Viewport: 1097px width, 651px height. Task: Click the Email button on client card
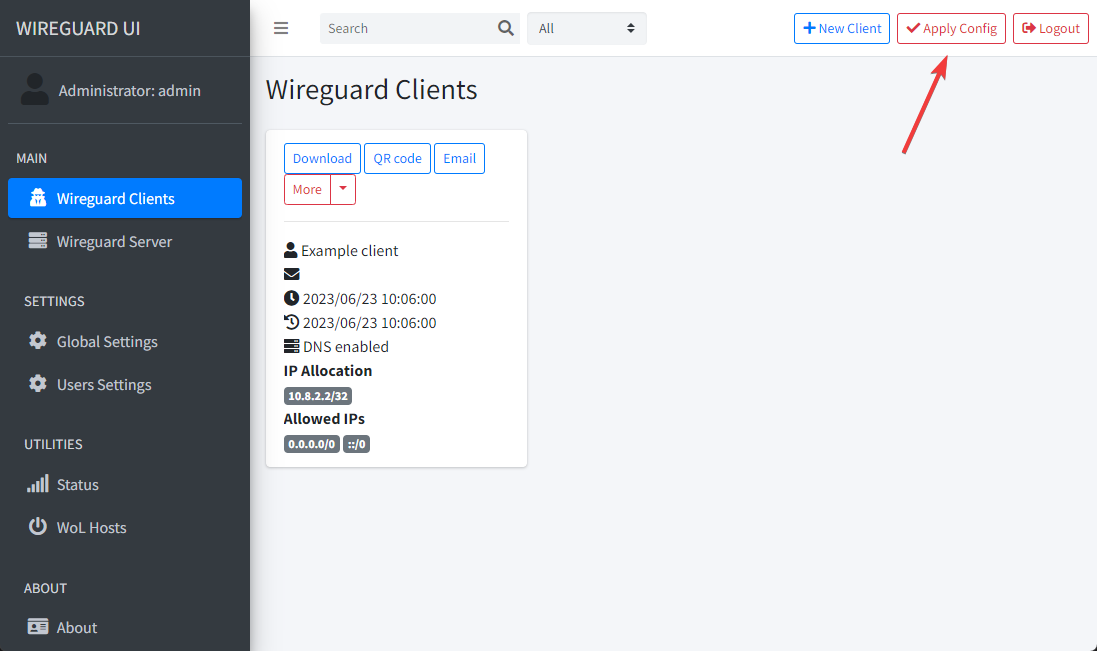[x=460, y=158]
